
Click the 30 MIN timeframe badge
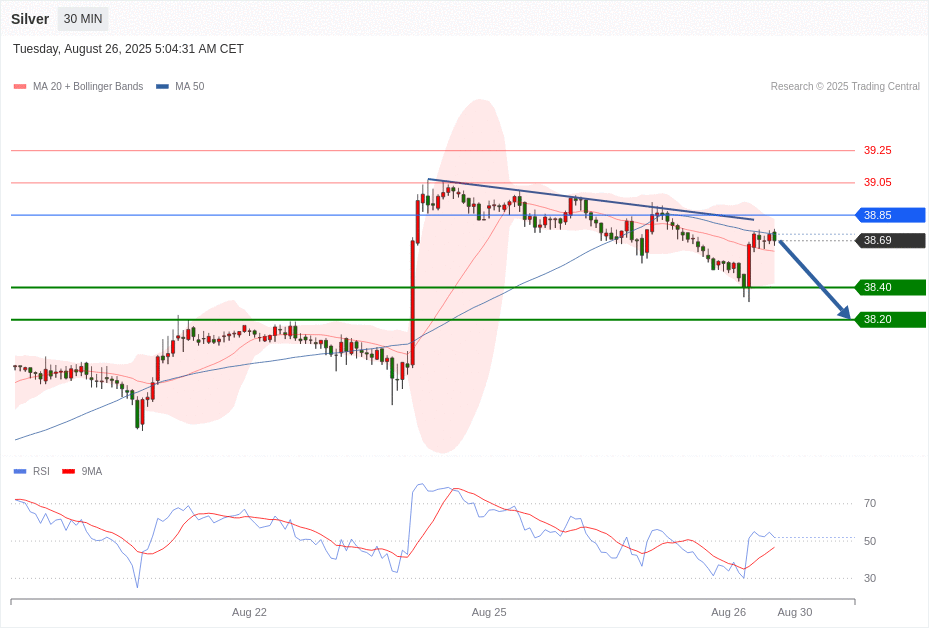tap(83, 19)
